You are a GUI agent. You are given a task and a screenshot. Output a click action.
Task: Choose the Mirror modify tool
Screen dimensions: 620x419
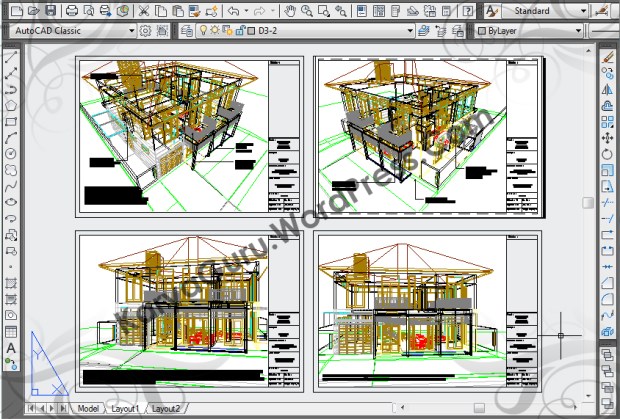pyautogui.click(x=607, y=90)
